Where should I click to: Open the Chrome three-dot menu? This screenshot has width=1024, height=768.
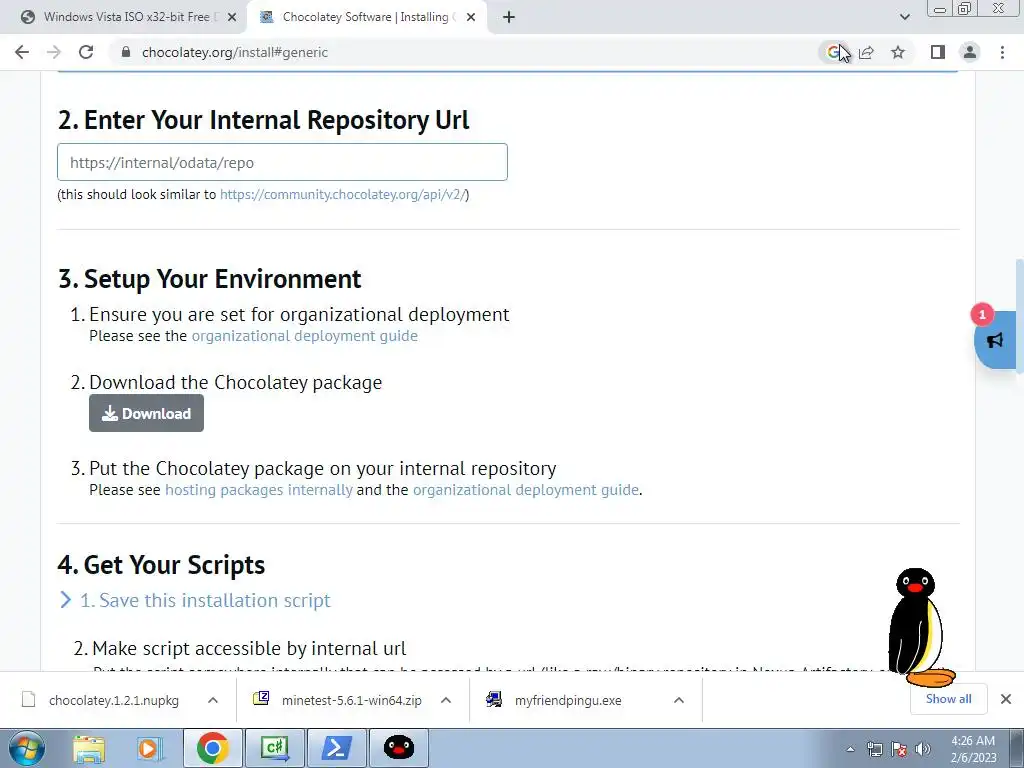pyautogui.click(x=1002, y=52)
